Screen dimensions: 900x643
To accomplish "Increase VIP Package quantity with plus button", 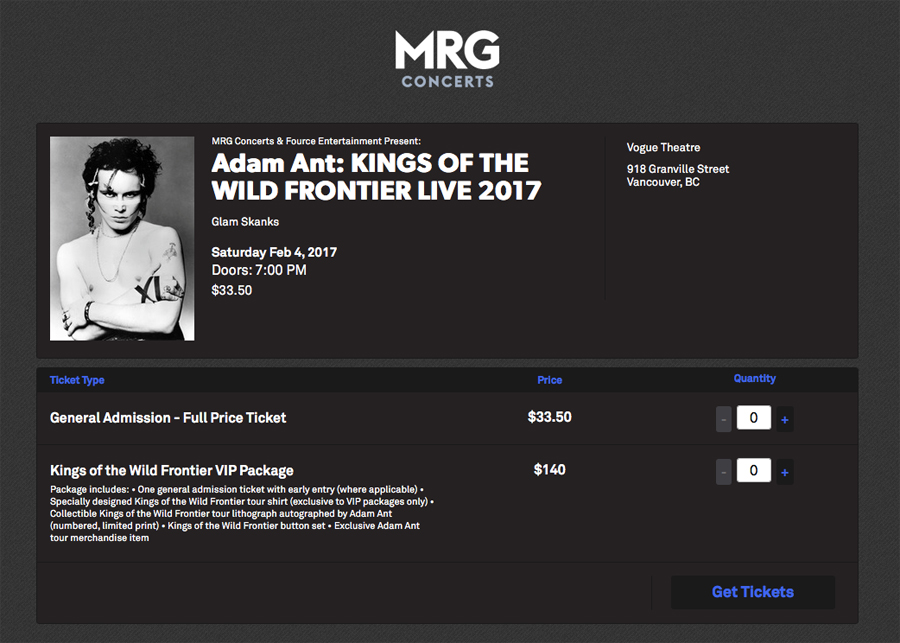I will [x=785, y=472].
